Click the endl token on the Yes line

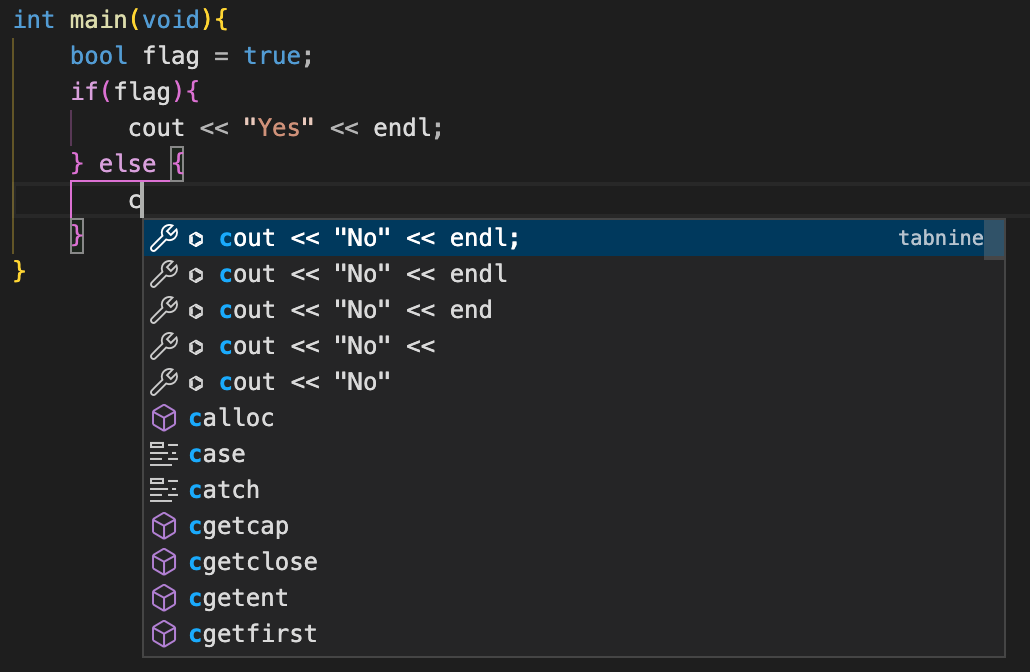(401, 127)
